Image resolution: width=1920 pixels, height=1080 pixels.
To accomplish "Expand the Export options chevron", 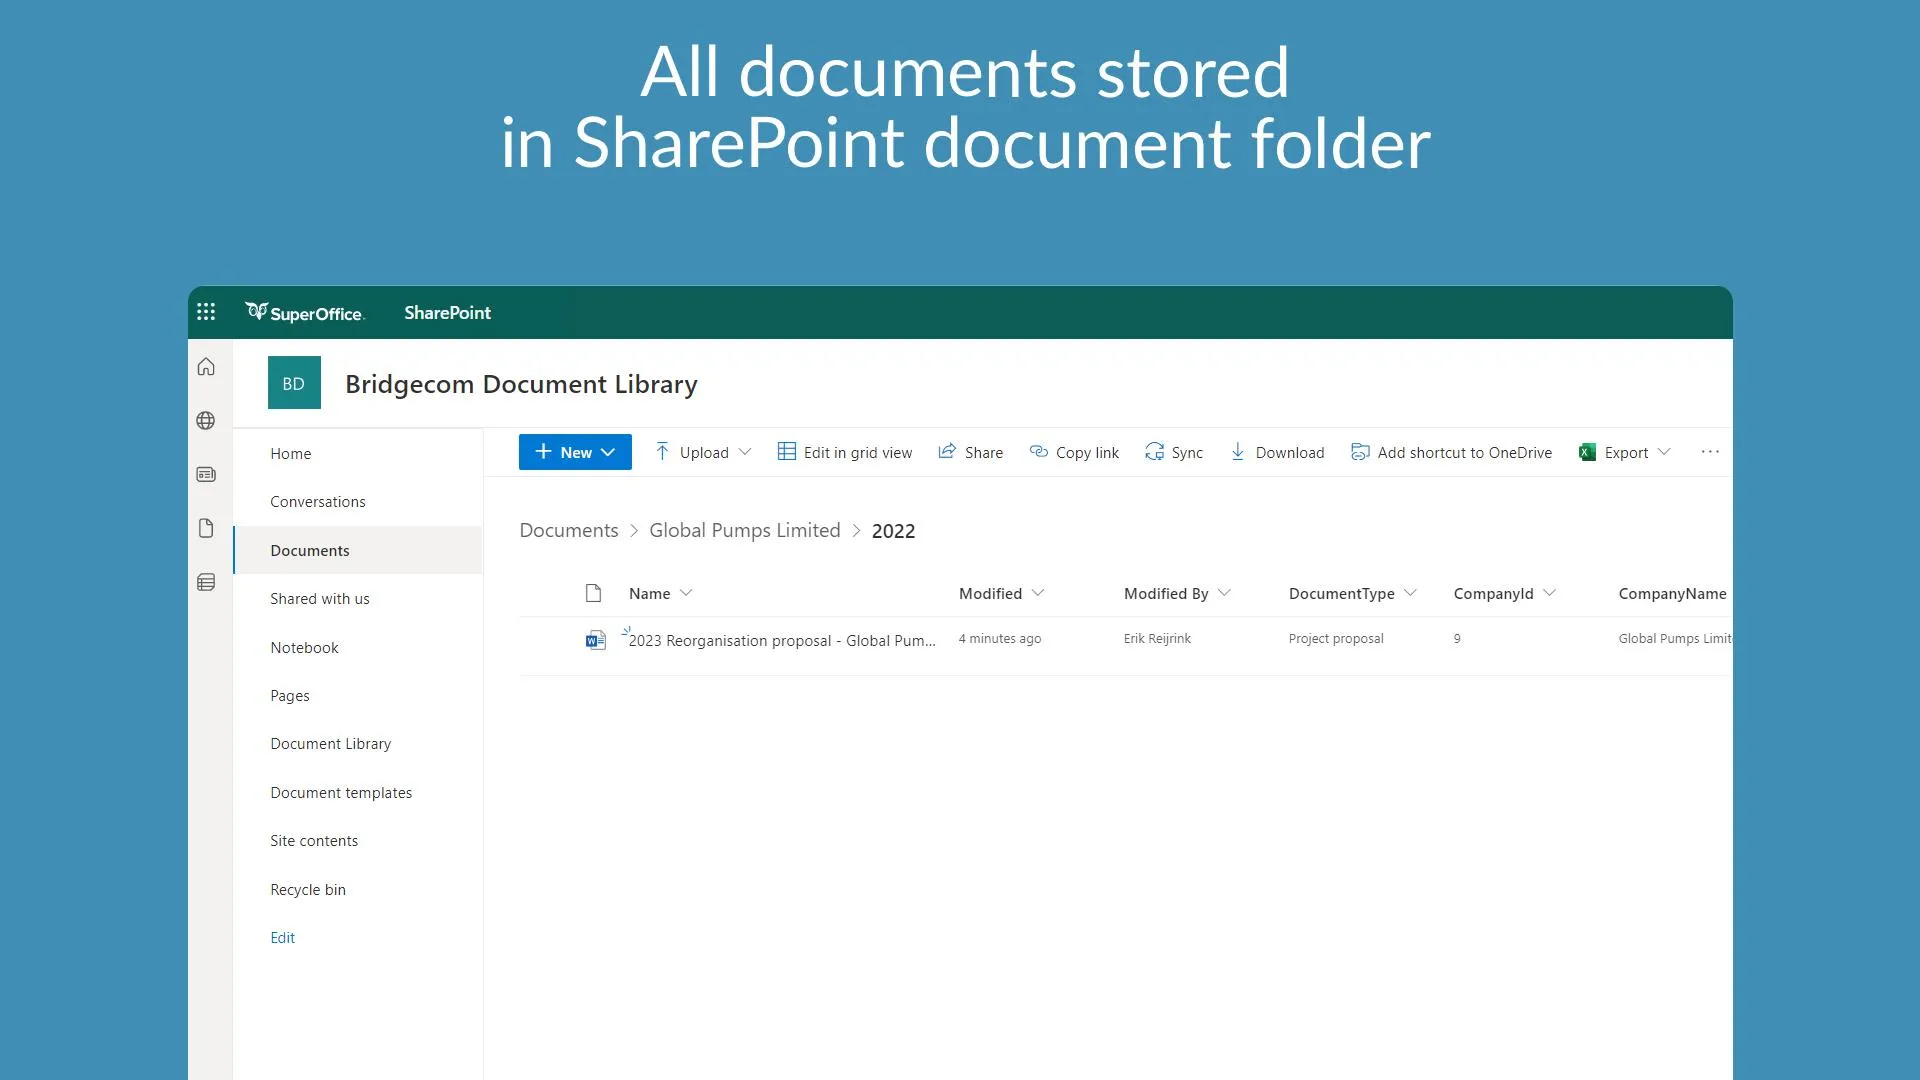I will 1664,452.
